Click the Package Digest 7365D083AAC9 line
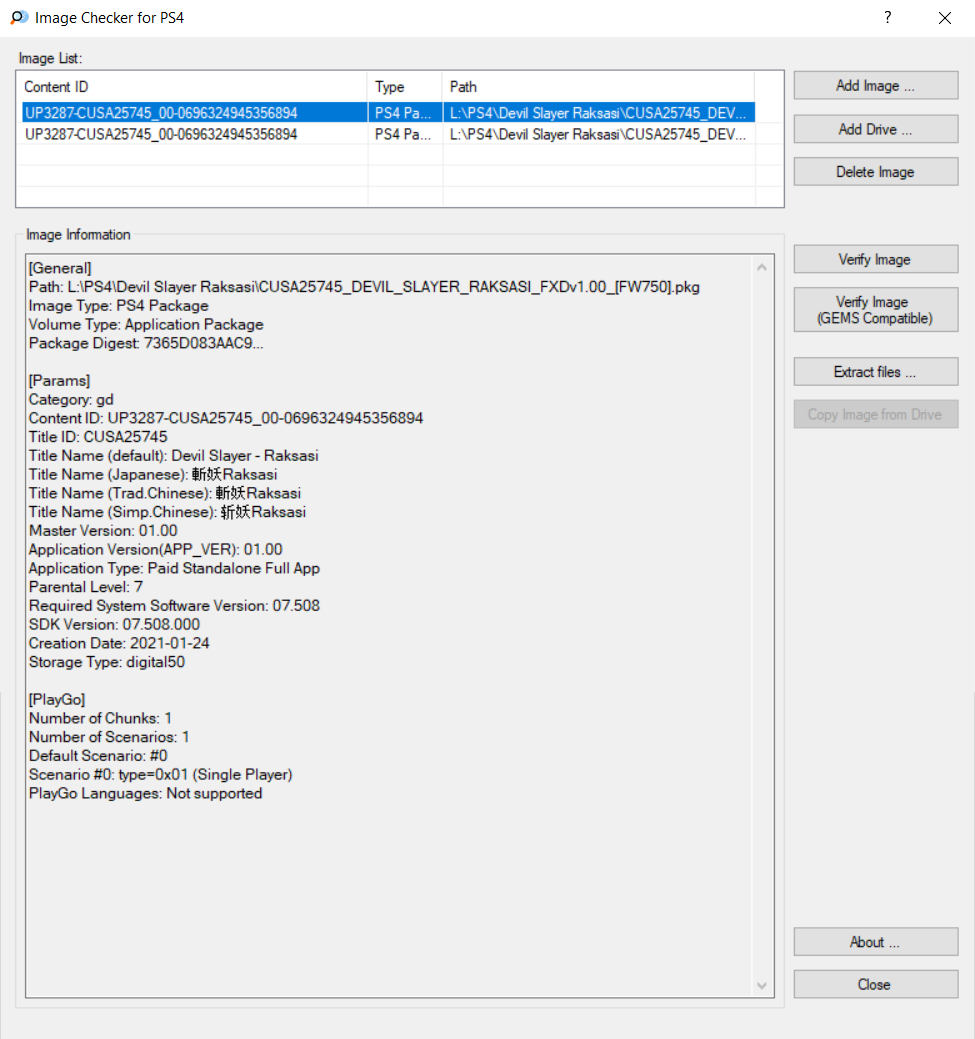 [146, 343]
